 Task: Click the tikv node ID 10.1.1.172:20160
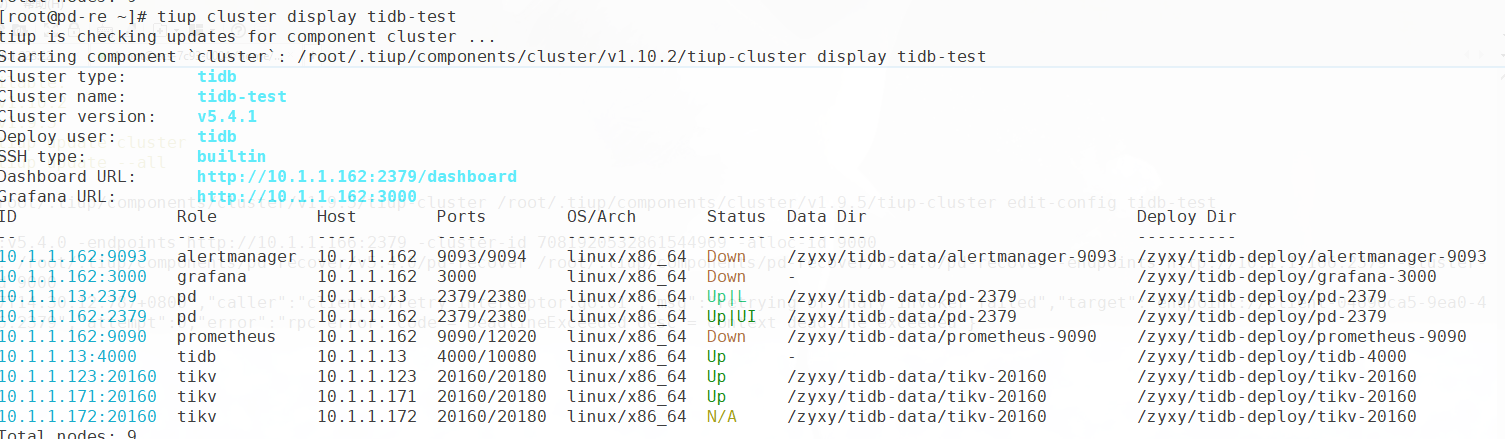(x=78, y=416)
